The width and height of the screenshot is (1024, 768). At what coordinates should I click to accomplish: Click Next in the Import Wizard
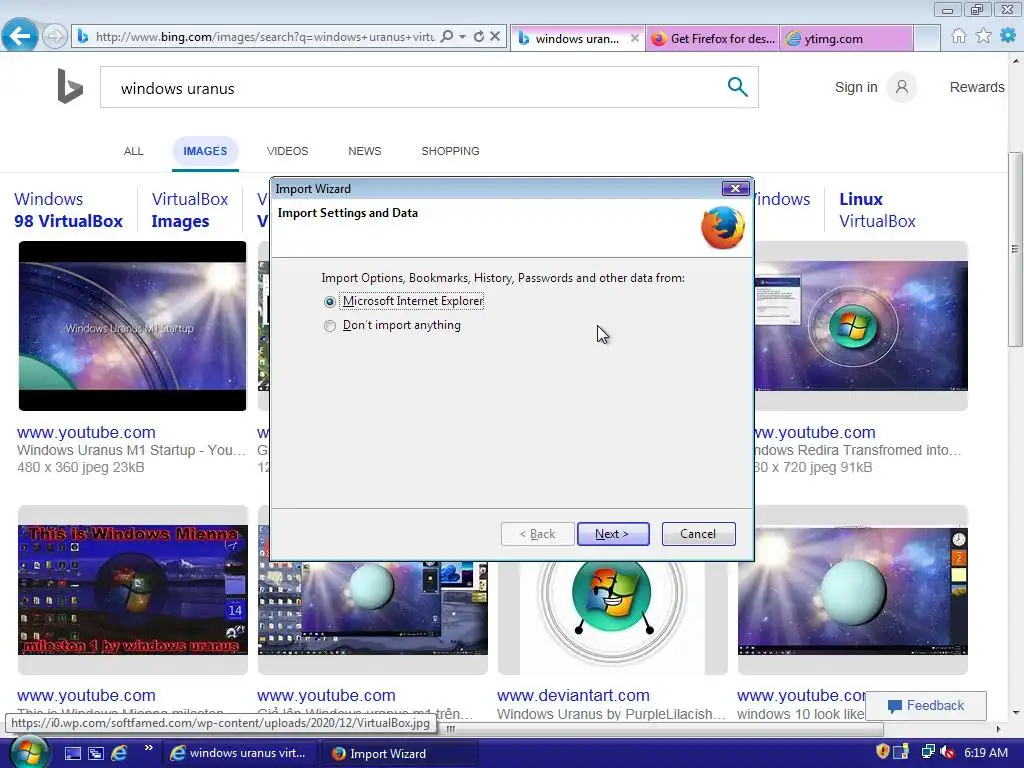[613, 534]
